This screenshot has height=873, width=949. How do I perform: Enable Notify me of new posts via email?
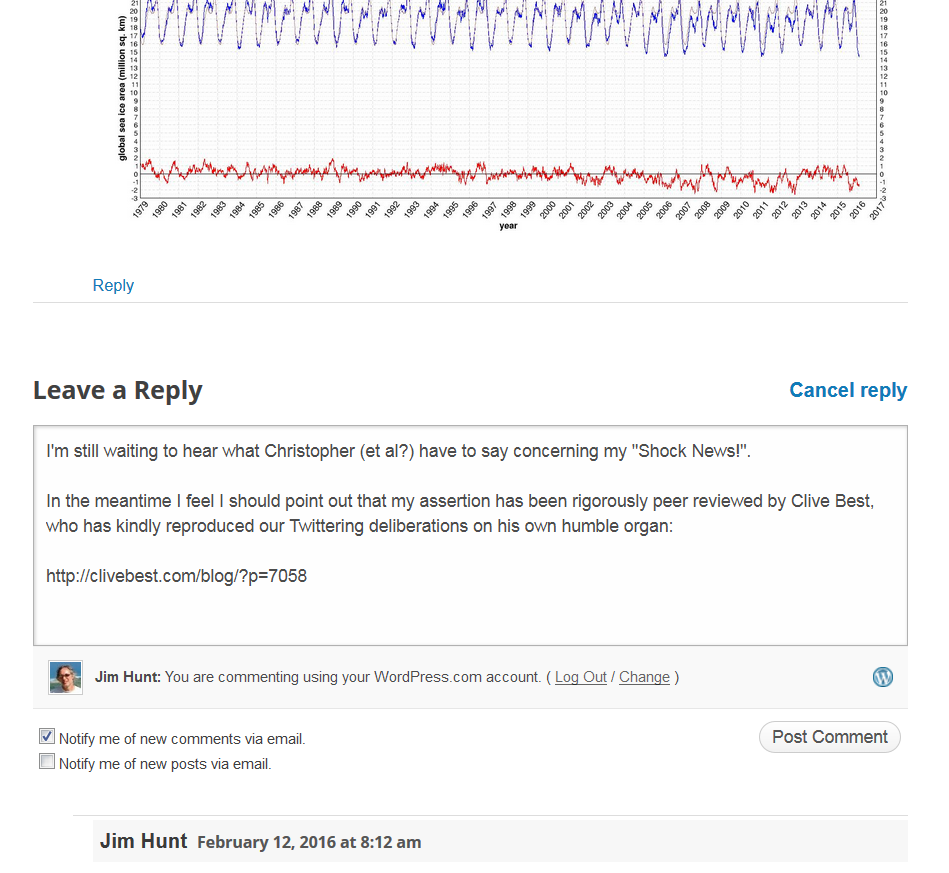47,761
